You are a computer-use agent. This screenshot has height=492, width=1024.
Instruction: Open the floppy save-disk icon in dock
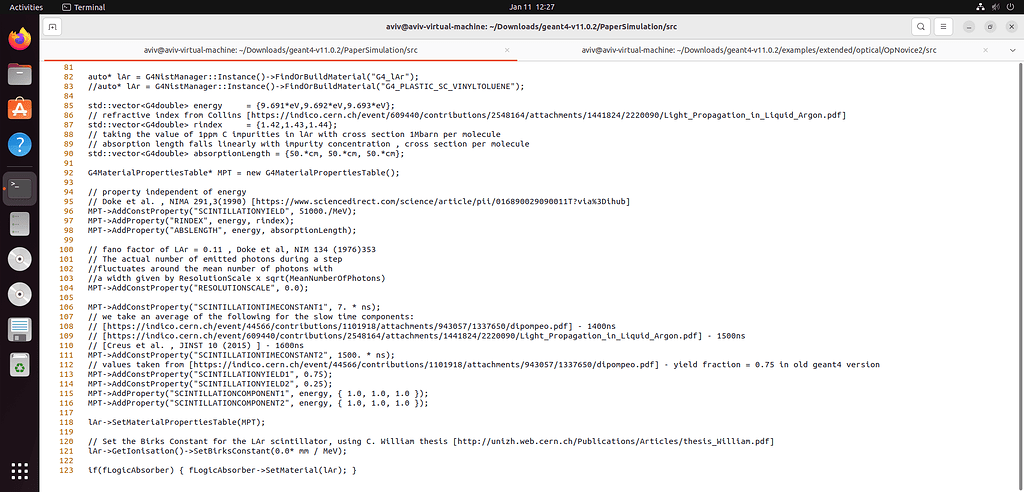19,330
